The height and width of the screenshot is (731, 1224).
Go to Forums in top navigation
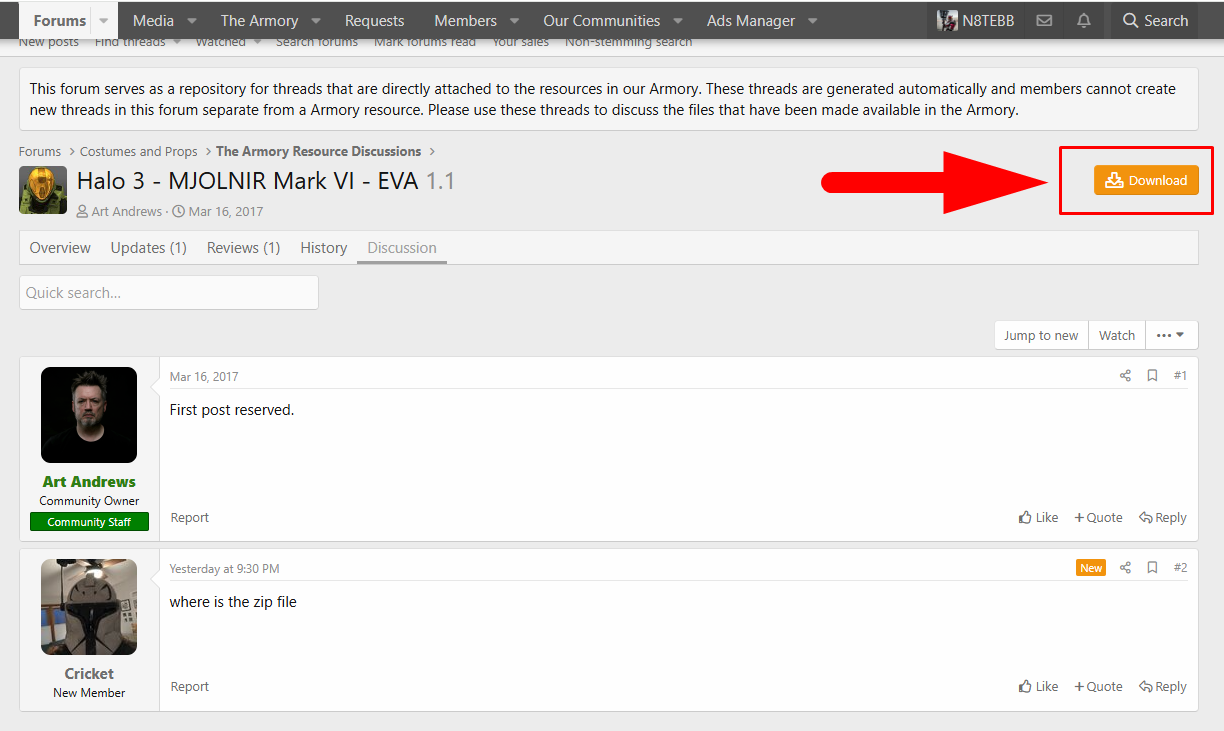click(x=60, y=20)
